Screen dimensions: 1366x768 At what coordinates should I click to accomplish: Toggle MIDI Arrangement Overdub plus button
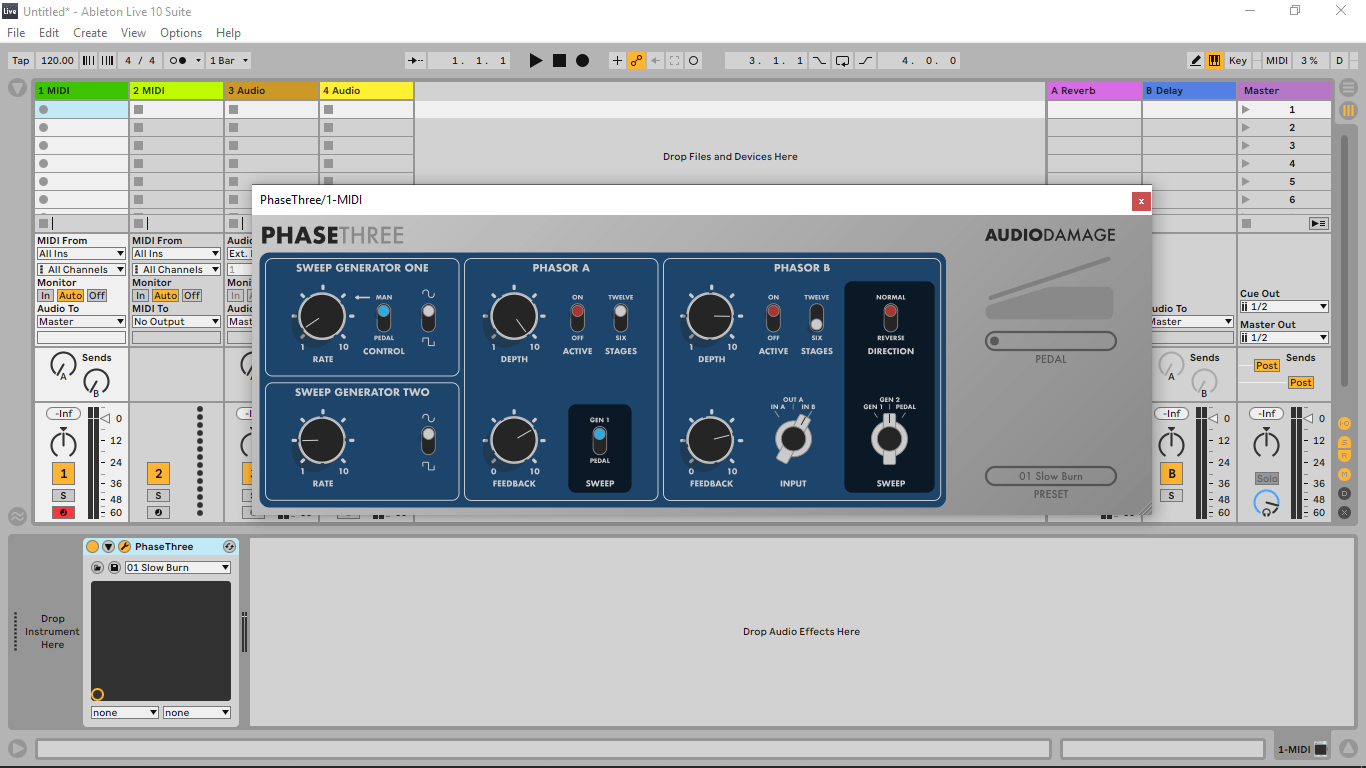click(x=617, y=61)
